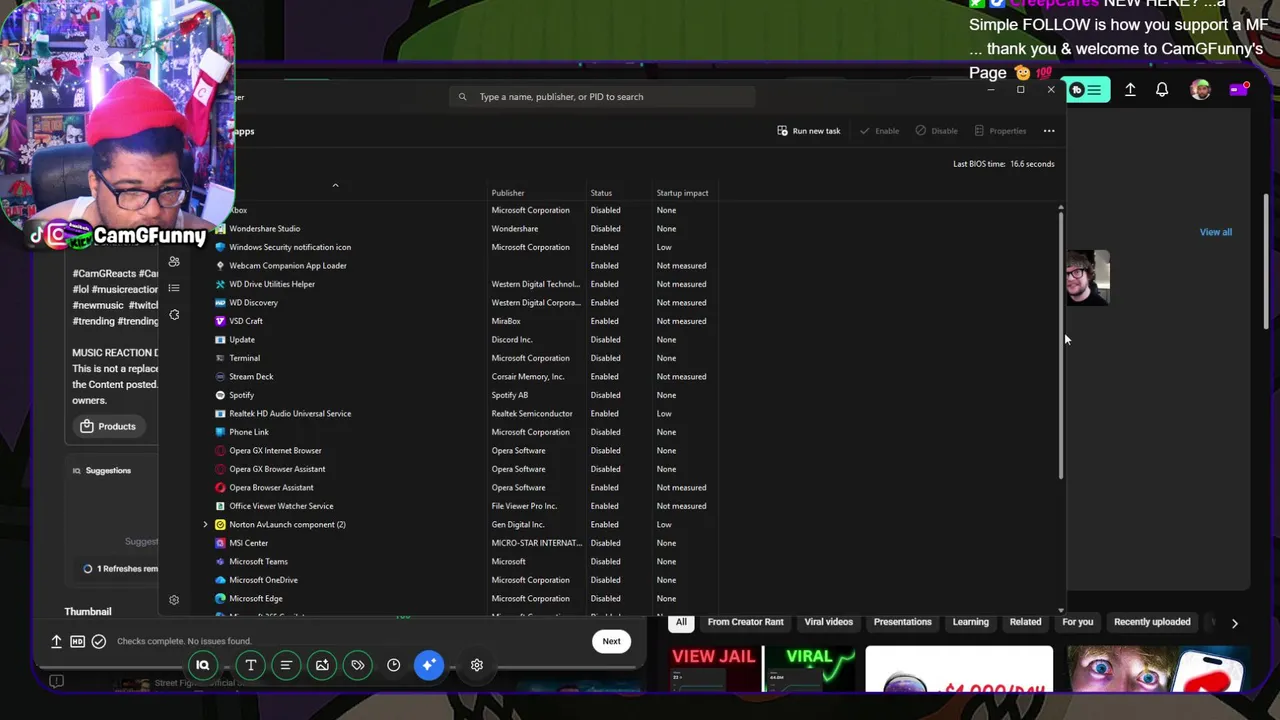Open the TubeBuddy IQ score tool
The image size is (1280, 720).
pyautogui.click(x=202, y=665)
